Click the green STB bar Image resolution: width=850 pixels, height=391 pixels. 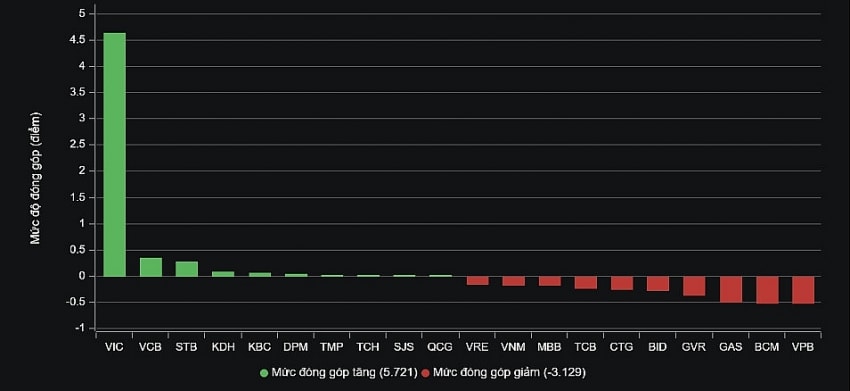[x=186, y=269]
